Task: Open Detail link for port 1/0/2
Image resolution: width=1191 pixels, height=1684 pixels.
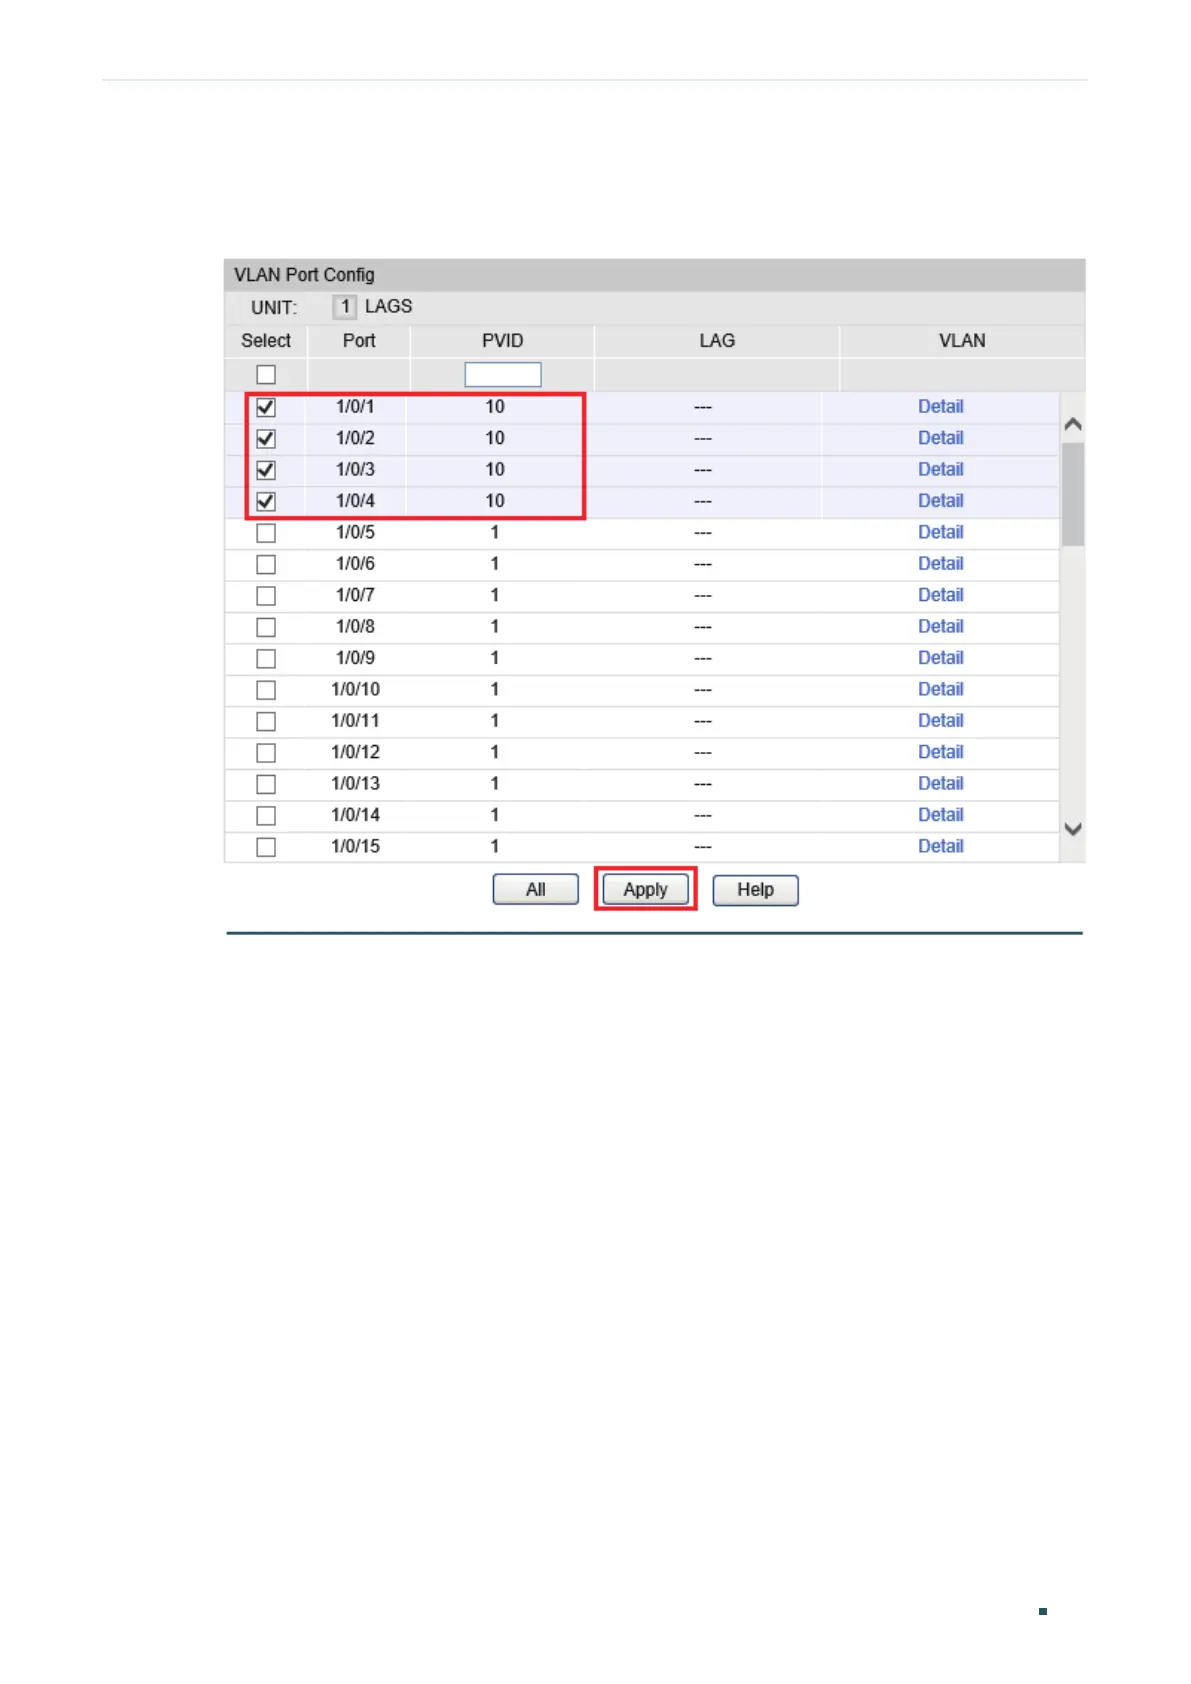Action: pos(941,438)
